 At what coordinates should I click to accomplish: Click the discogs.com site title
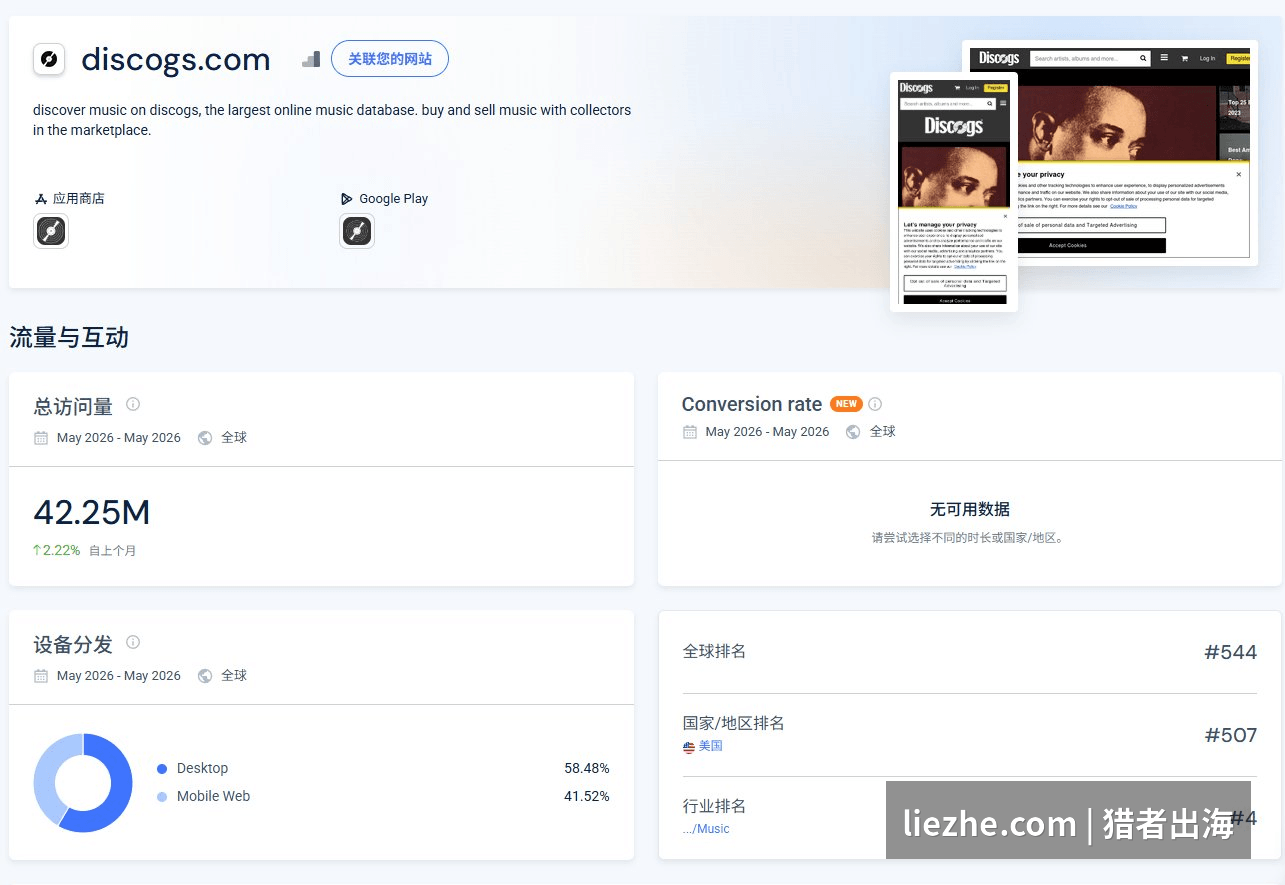coord(176,59)
